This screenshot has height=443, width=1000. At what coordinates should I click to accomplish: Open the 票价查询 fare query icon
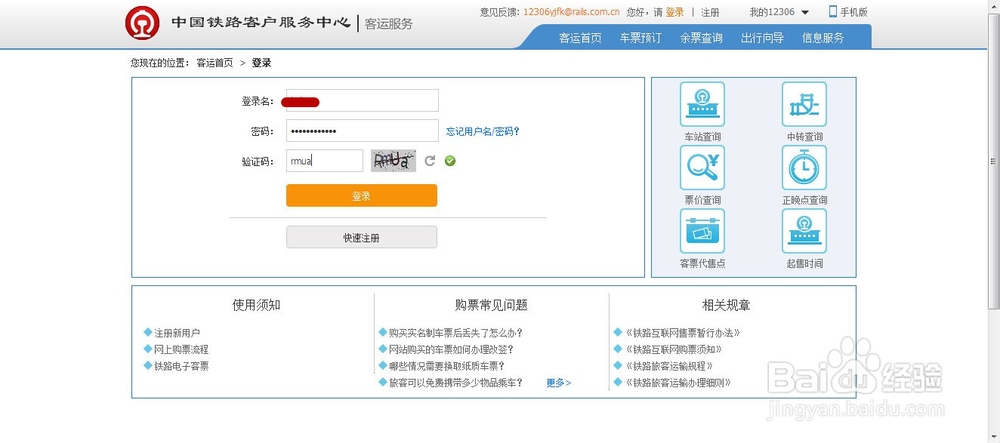coord(702,168)
